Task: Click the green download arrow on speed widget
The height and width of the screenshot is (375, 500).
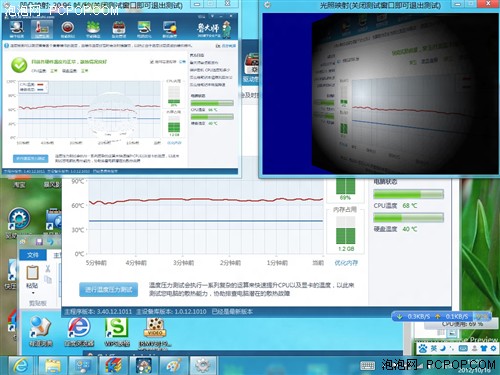Action: tap(399, 316)
